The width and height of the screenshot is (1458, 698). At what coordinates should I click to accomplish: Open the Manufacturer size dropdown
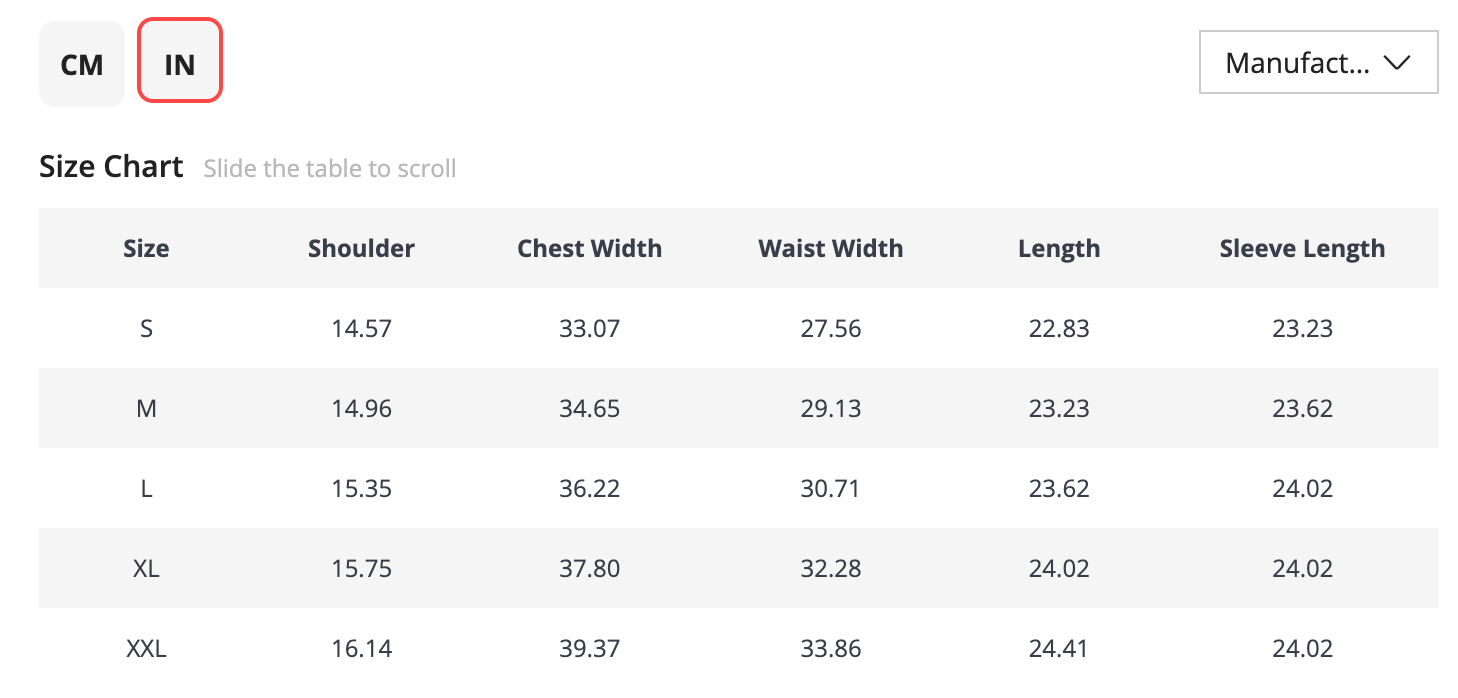pos(1318,62)
